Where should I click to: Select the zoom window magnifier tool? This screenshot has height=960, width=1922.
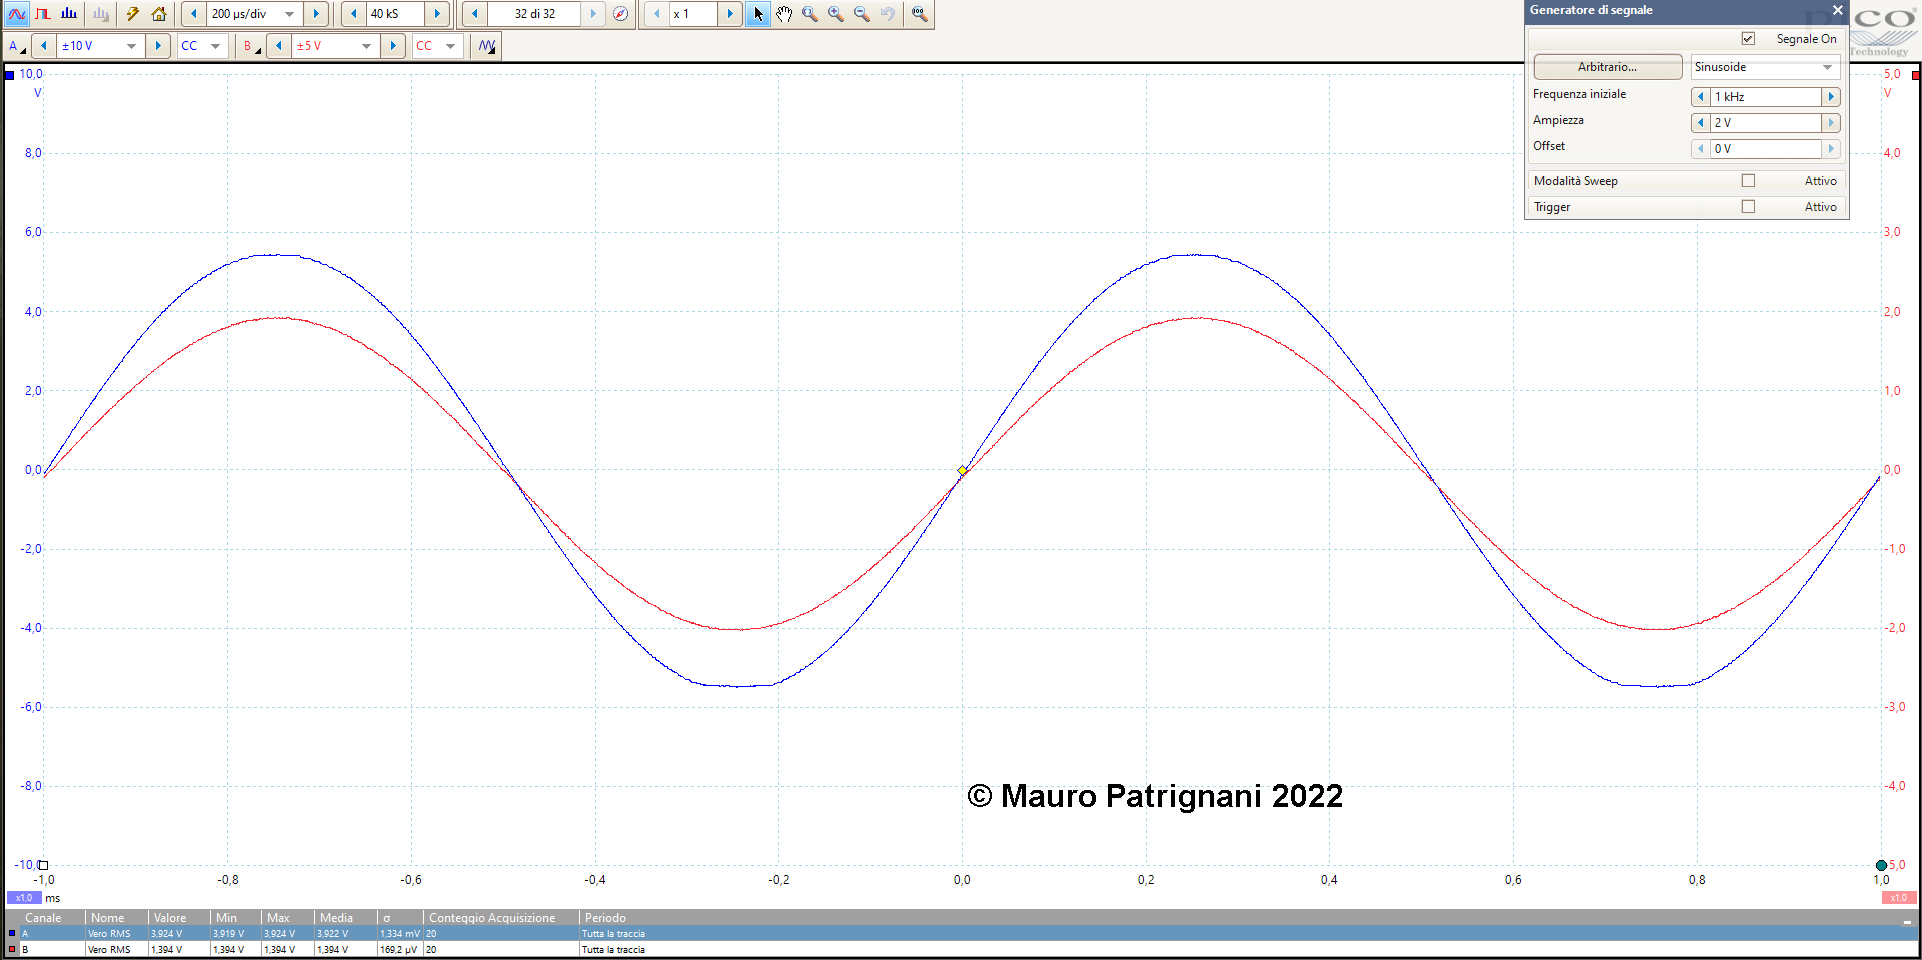click(810, 14)
